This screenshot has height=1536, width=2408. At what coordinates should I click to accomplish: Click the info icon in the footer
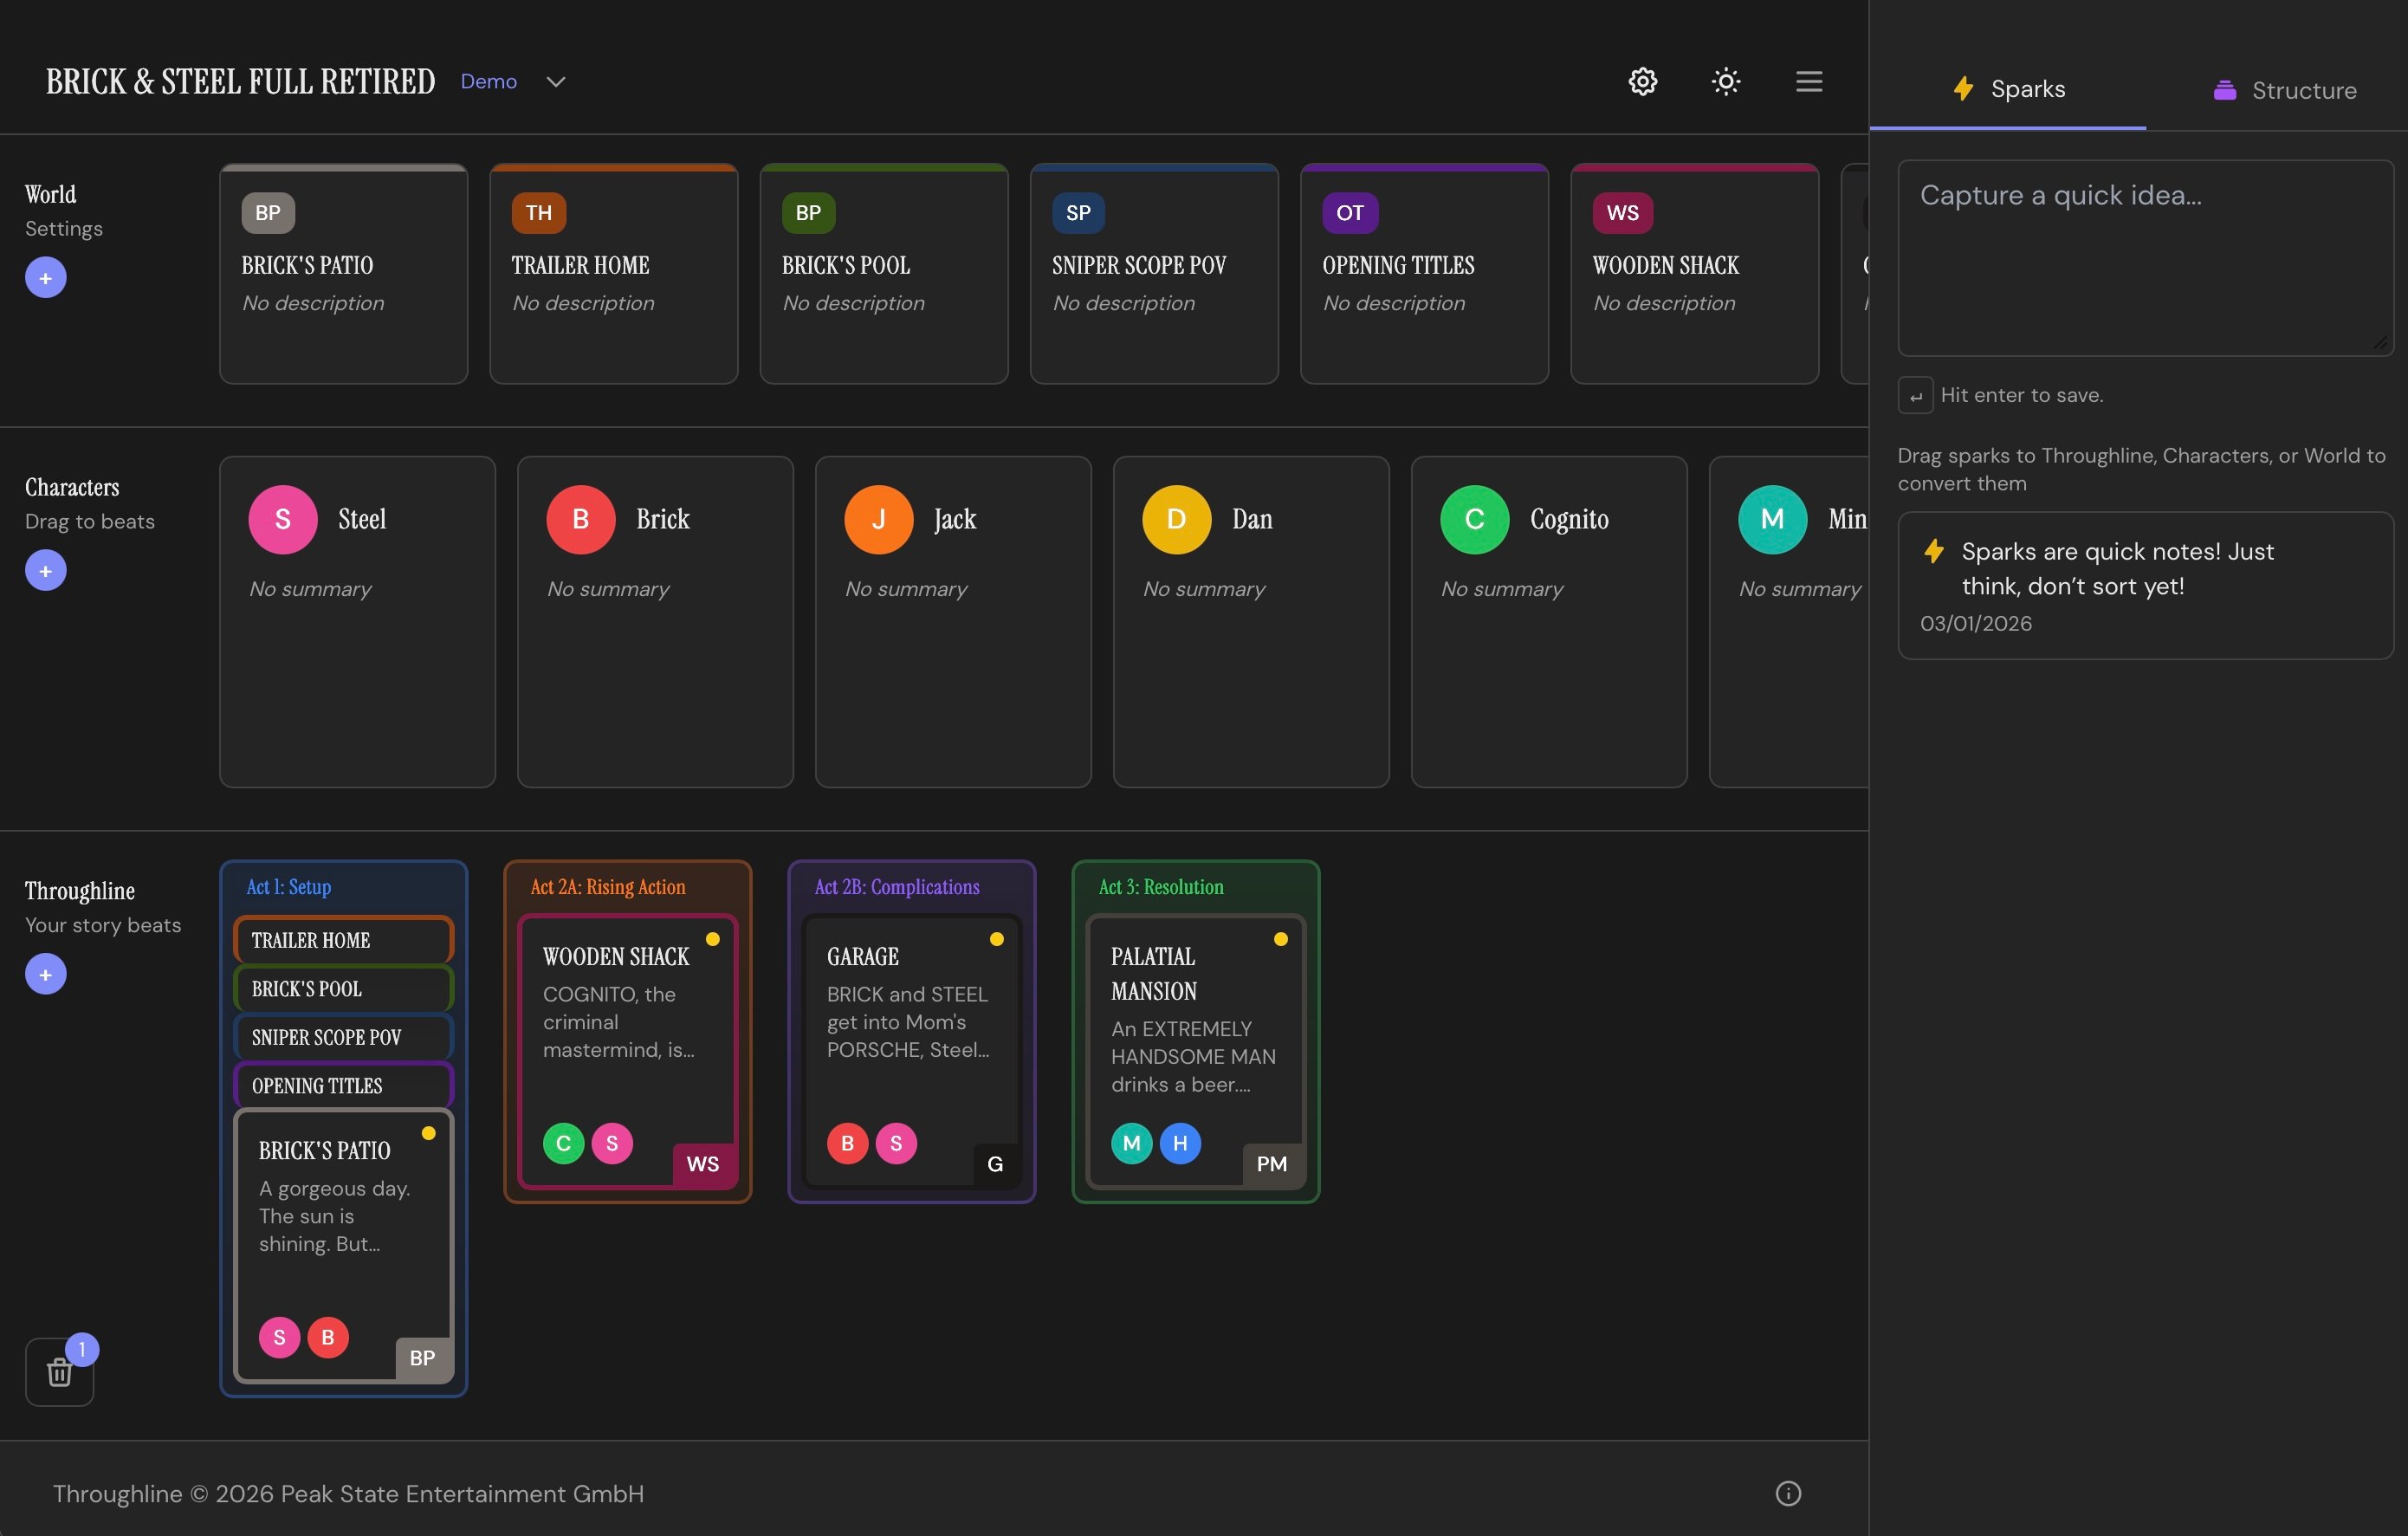click(x=1788, y=1493)
